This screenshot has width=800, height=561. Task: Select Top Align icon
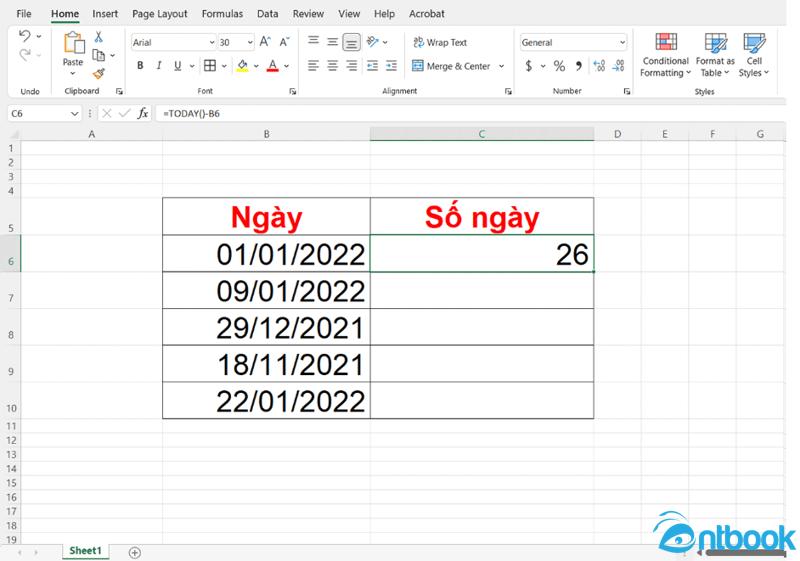(x=313, y=41)
